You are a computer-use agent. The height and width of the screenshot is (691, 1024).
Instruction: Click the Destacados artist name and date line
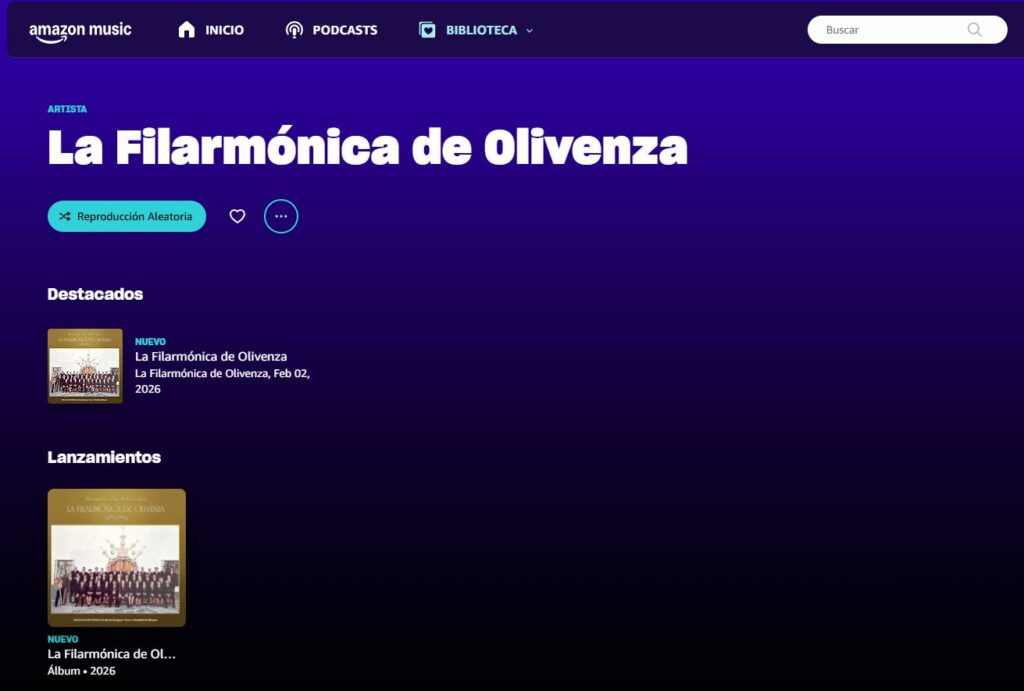click(222, 381)
